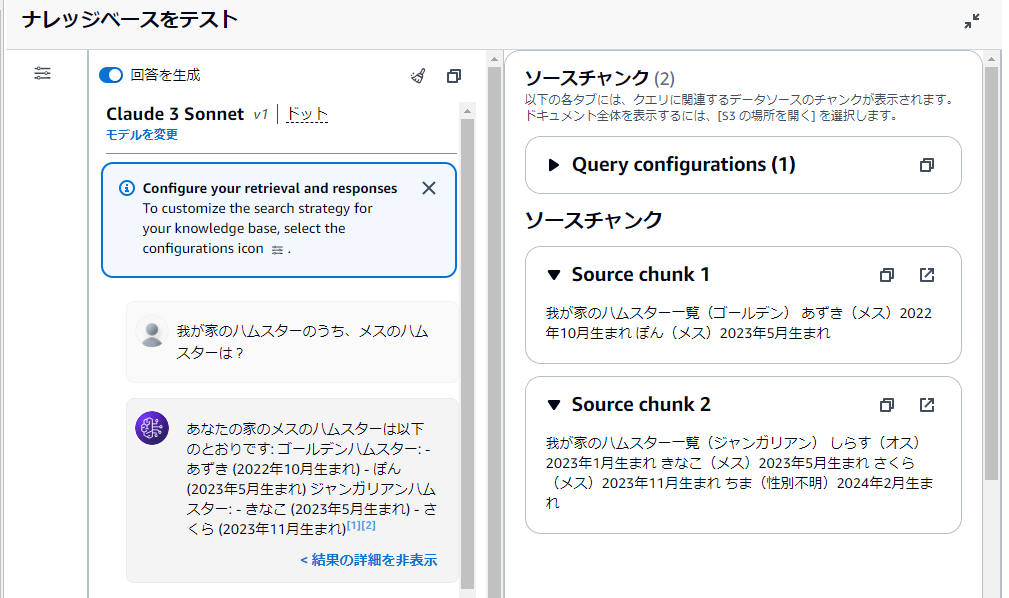The width and height of the screenshot is (1009, 598).
Task: Open retrieval configurations sliders icon
Action: pyautogui.click(x=42, y=73)
